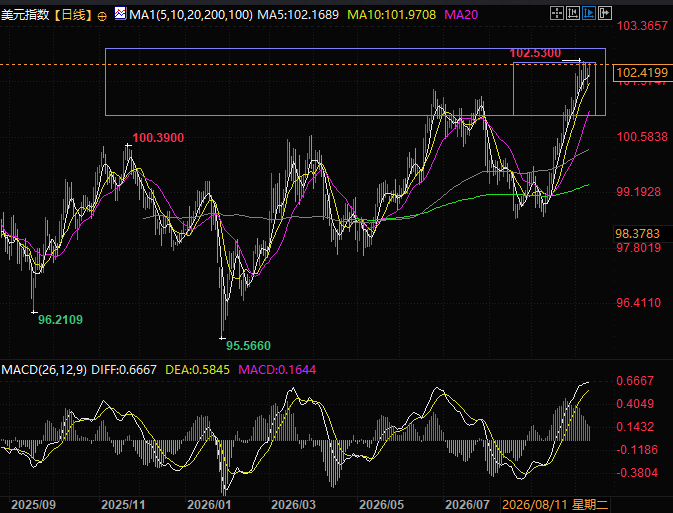673x513 pixels.
Task: Click the 2026/05 date label
Action: 381,505
